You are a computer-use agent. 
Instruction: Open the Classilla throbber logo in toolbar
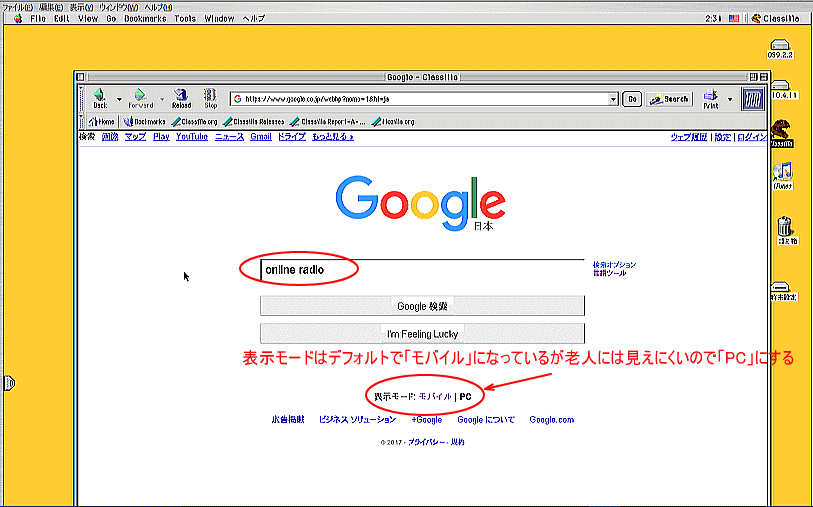click(x=753, y=100)
